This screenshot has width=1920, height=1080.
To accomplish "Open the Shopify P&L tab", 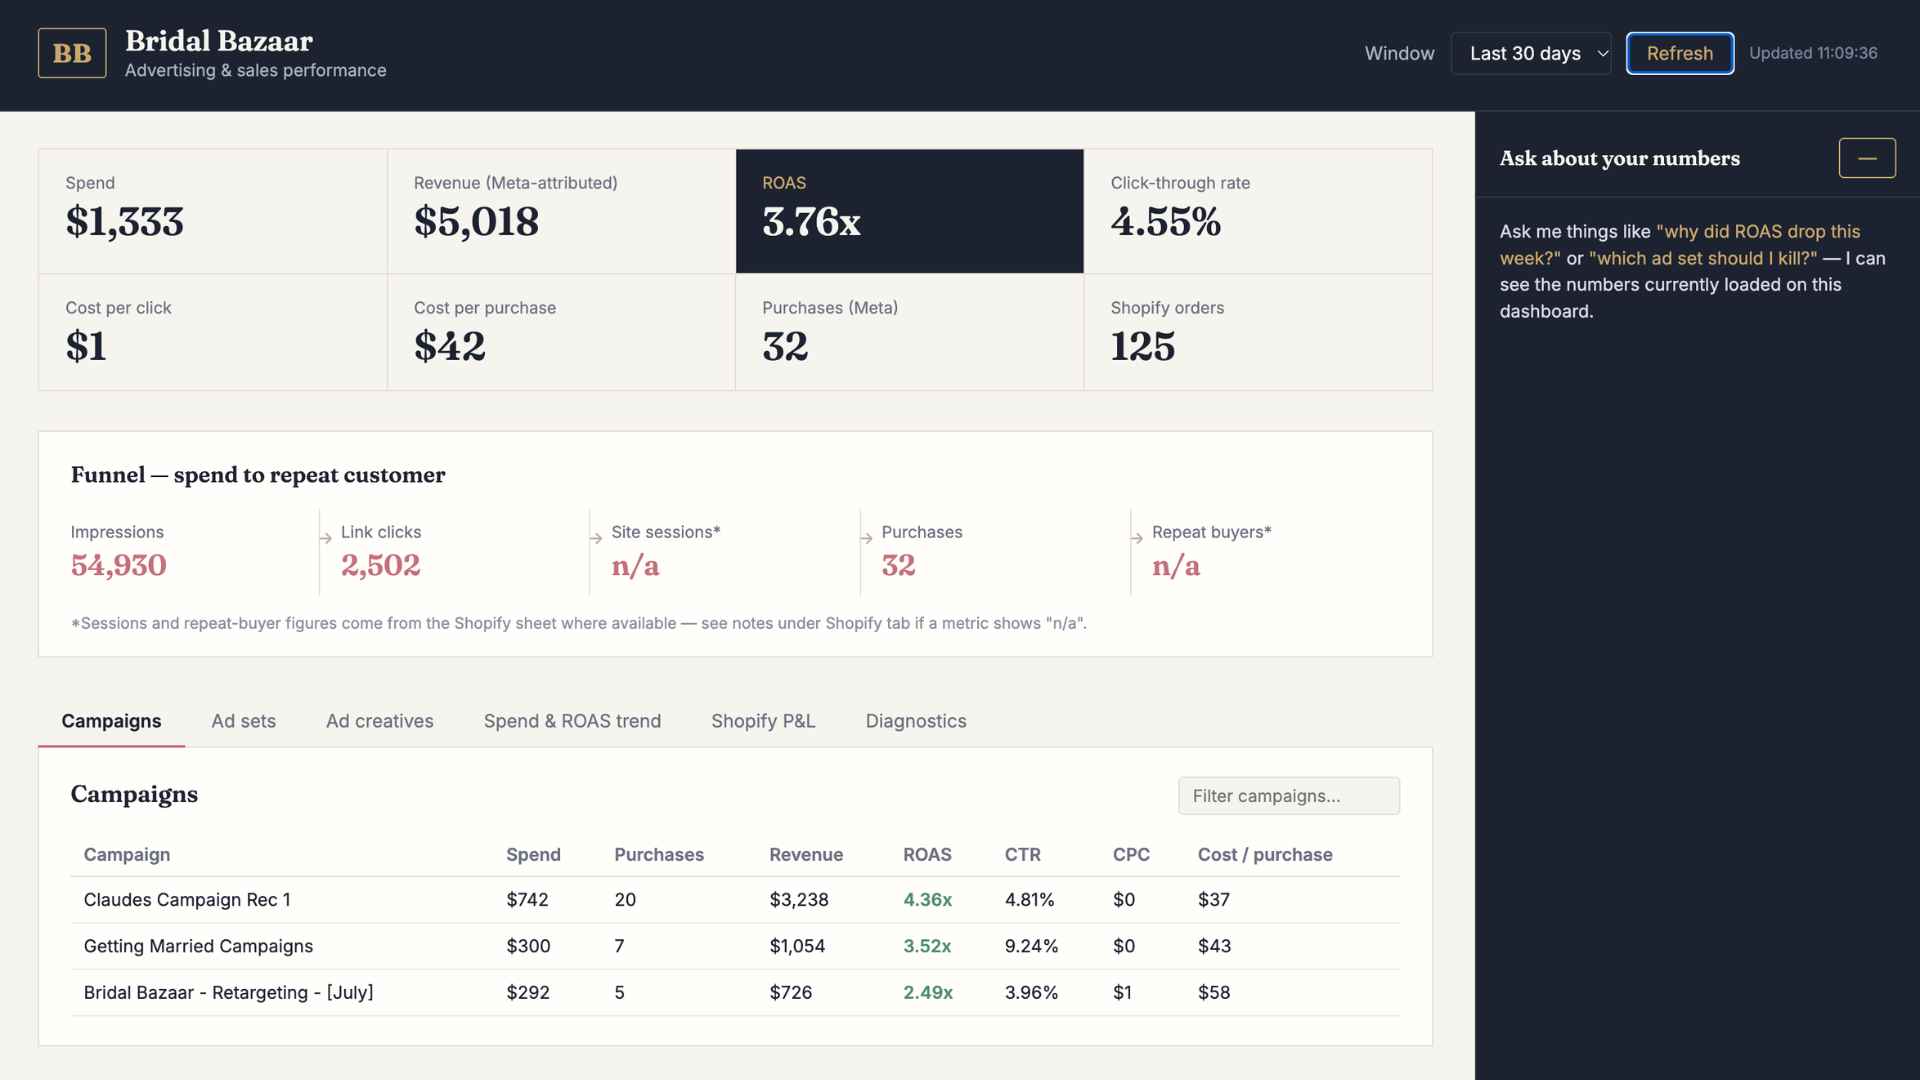I will [x=763, y=721].
